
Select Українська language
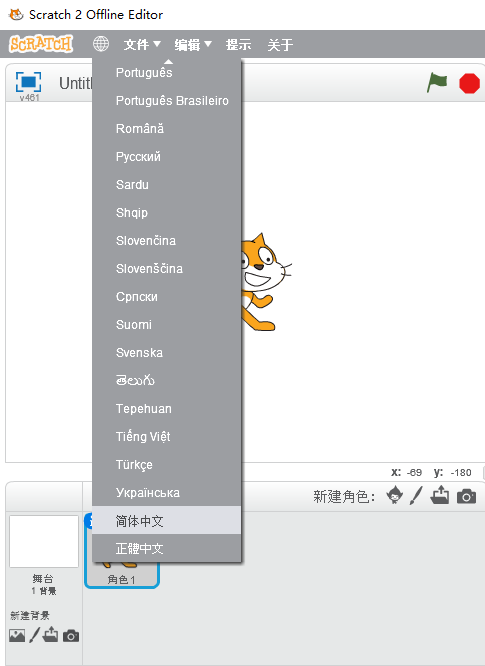(166, 493)
